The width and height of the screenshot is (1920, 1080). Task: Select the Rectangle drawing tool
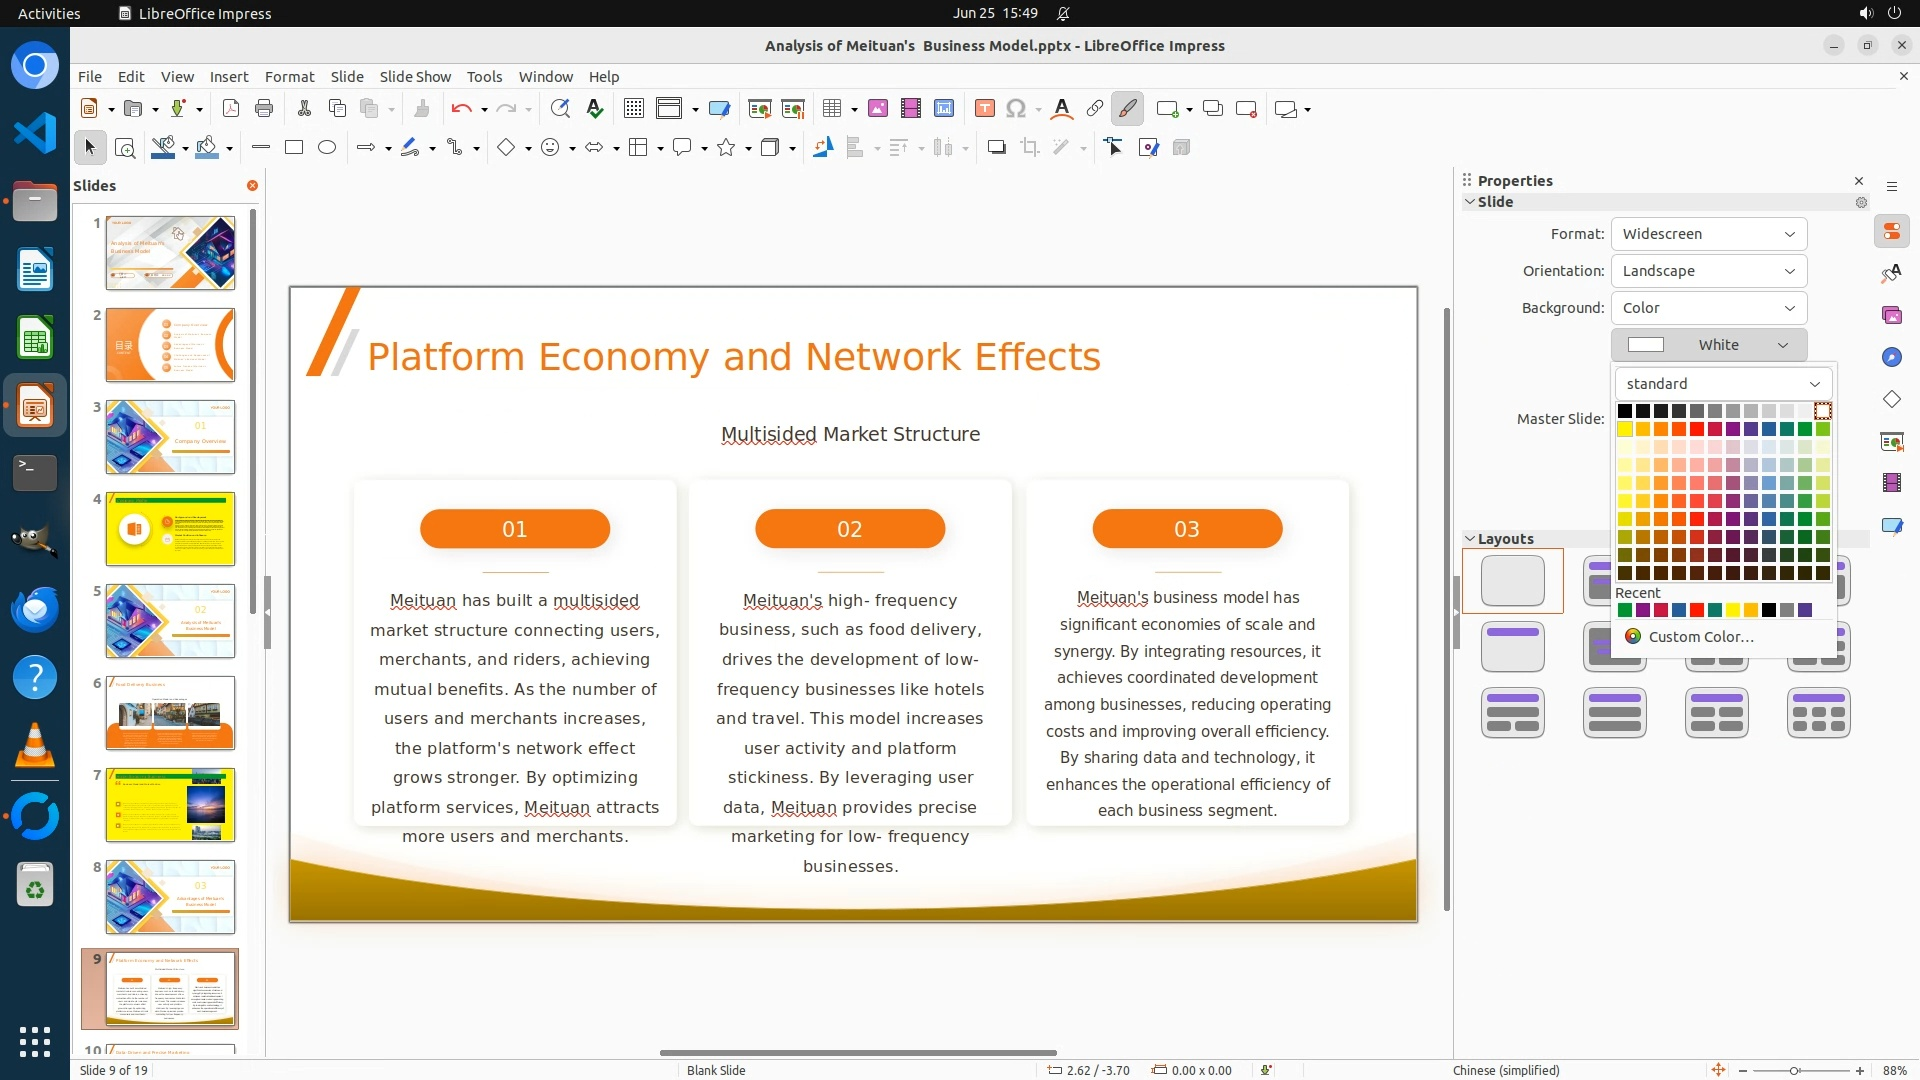click(x=294, y=148)
